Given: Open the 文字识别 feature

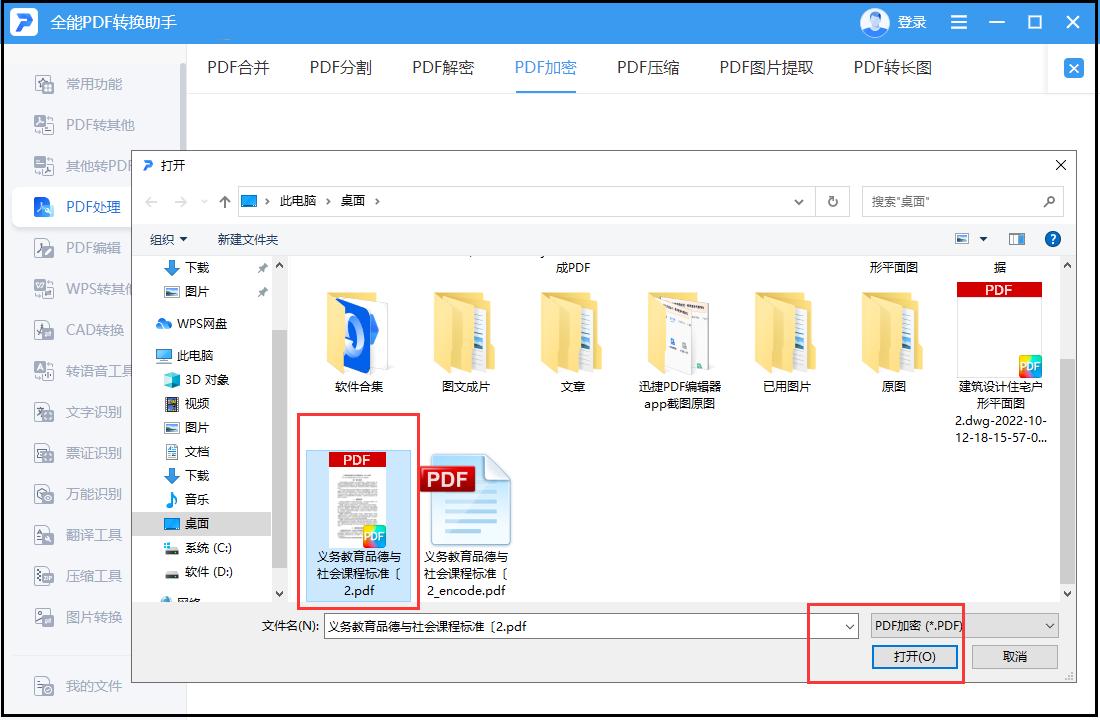Looking at the screenshot, I should (x=75, y=412).
